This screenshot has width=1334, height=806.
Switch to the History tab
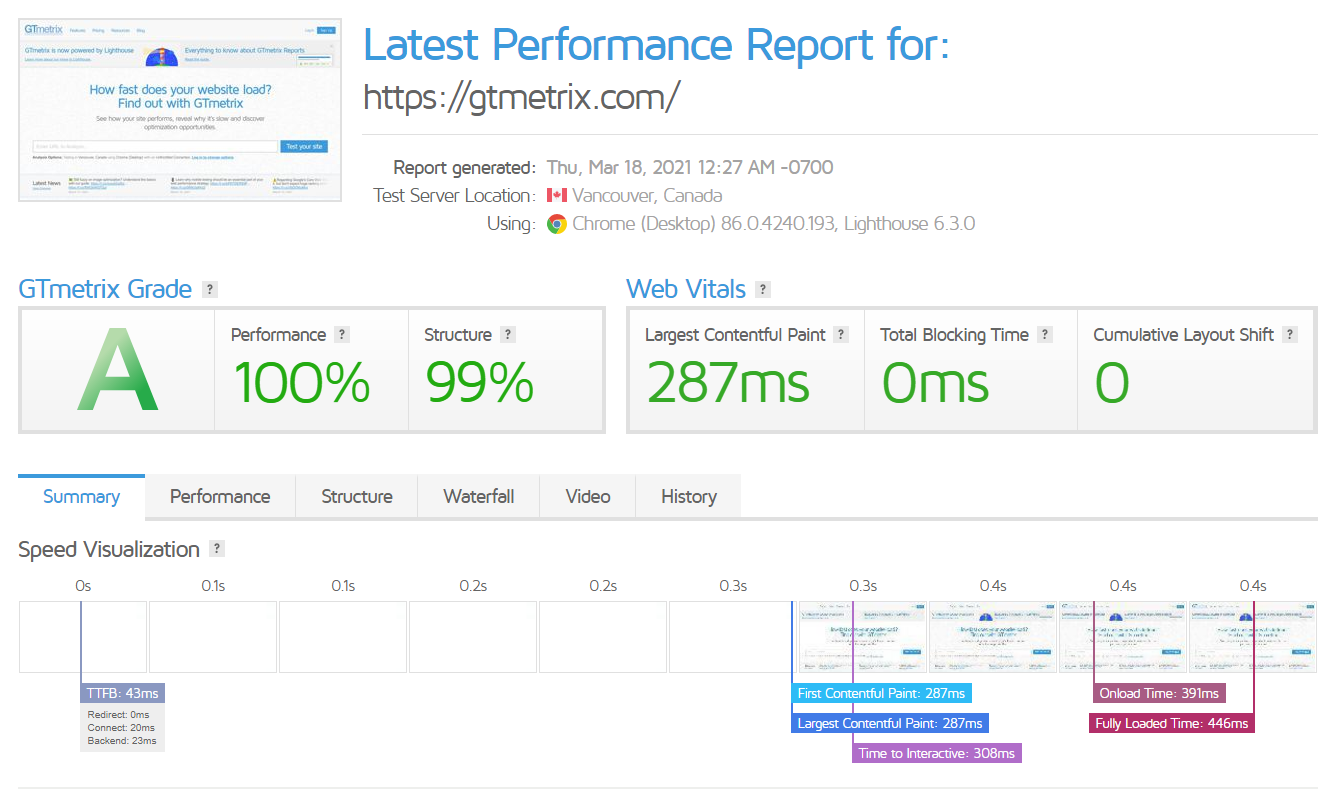point(688,496)
